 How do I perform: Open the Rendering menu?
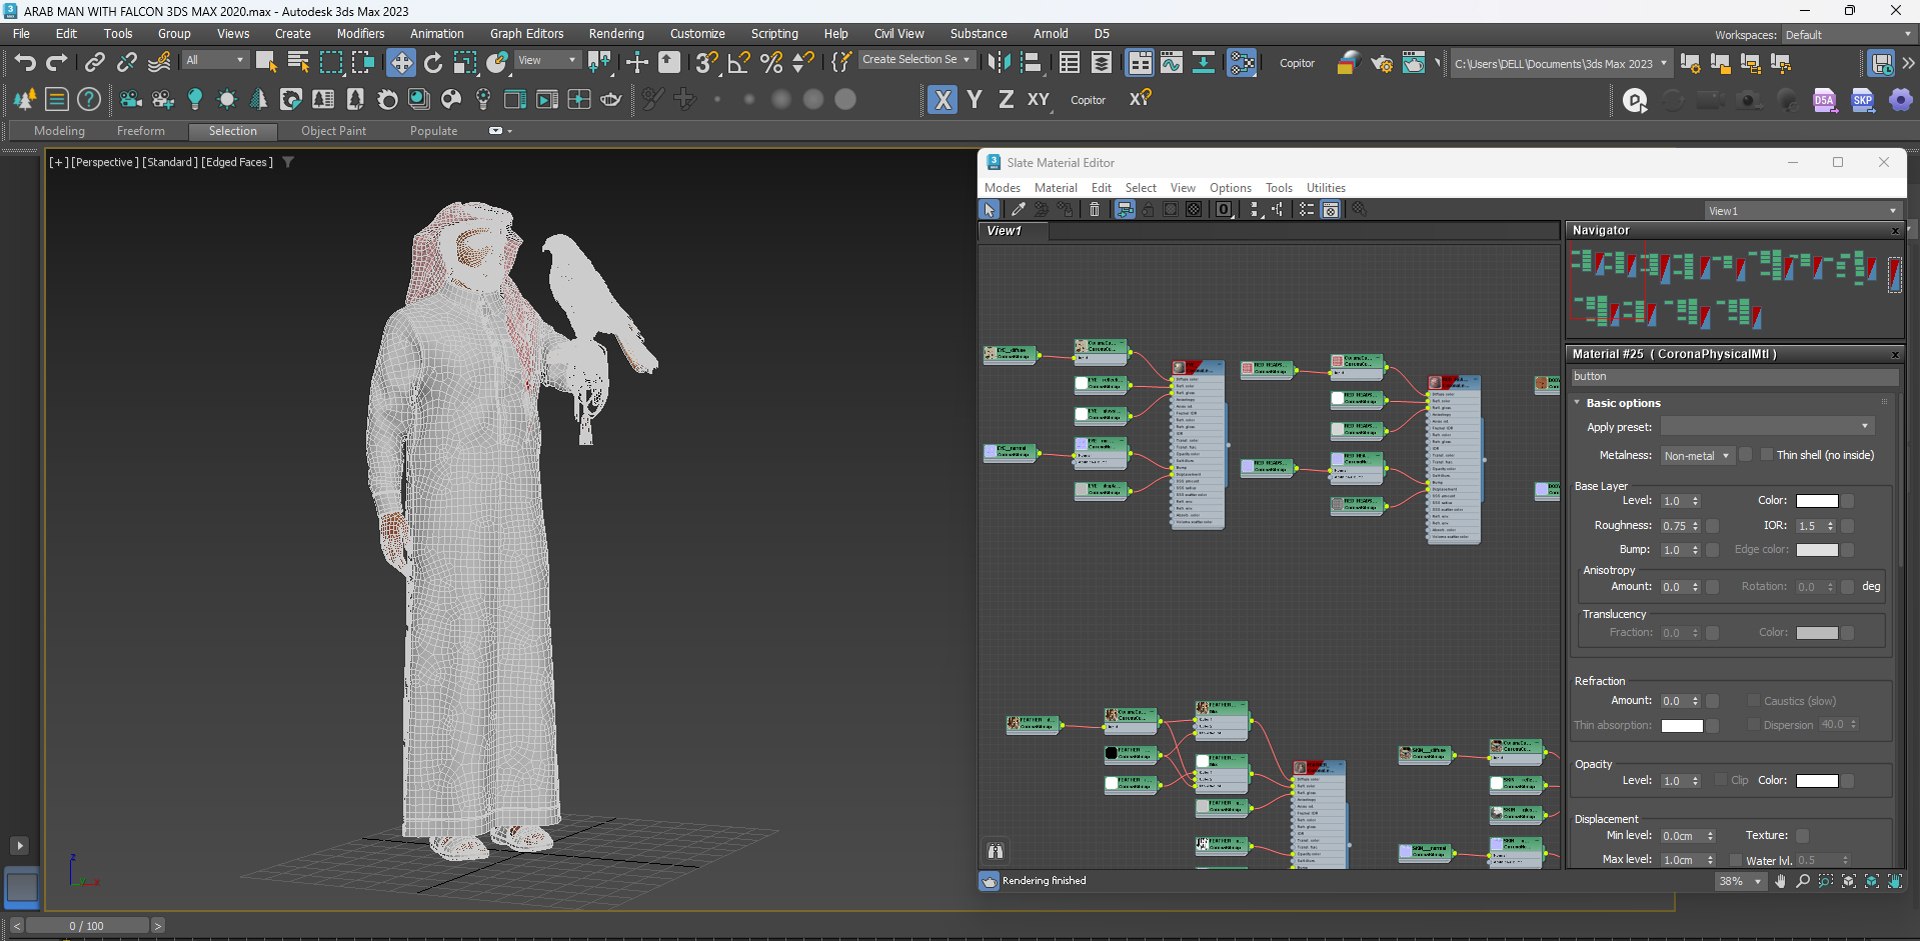[616, 33]
